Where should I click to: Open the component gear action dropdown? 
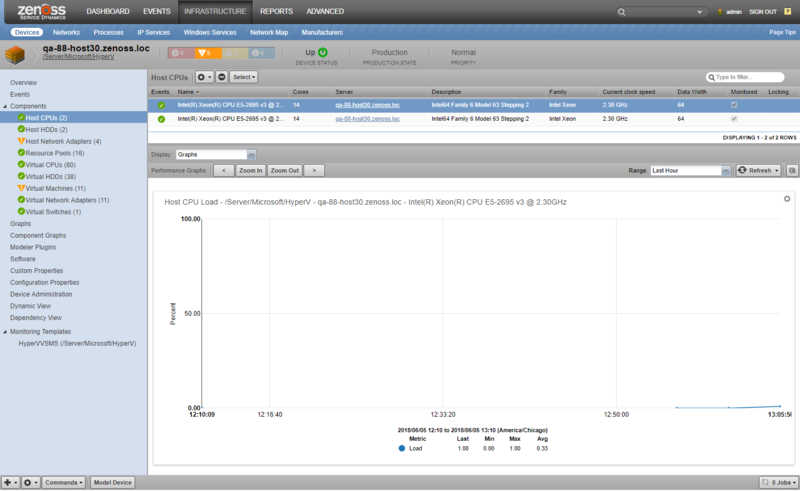click(x=204, y=77)
